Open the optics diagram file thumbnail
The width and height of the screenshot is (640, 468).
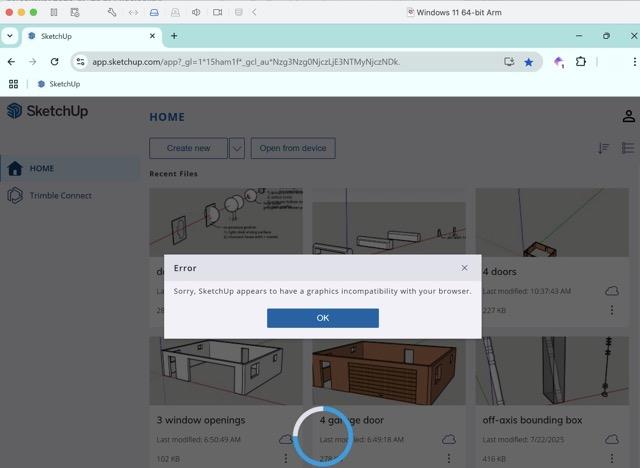[226, 222]
